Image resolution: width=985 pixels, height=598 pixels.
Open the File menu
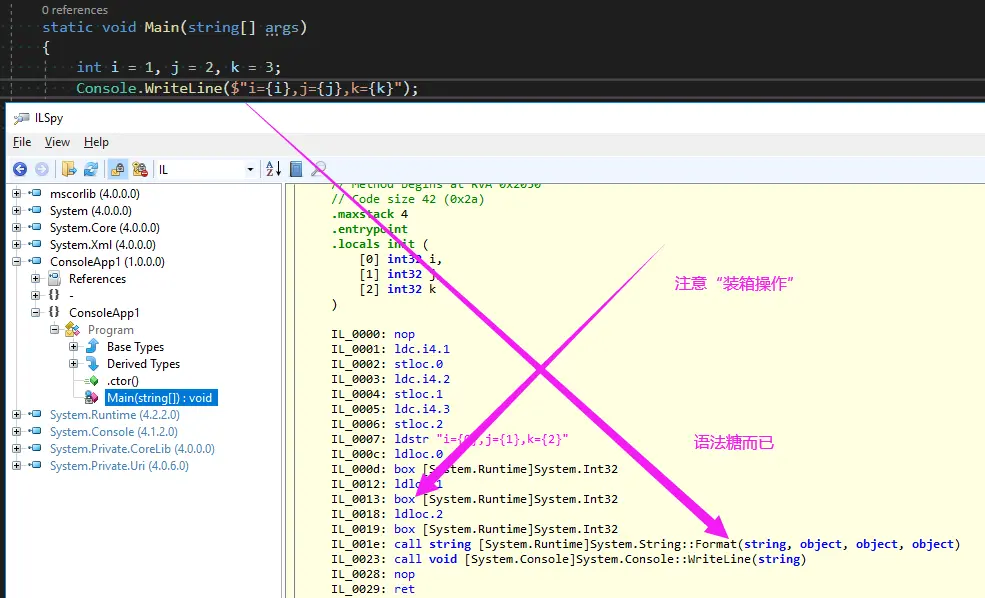[x=22, y=142]
